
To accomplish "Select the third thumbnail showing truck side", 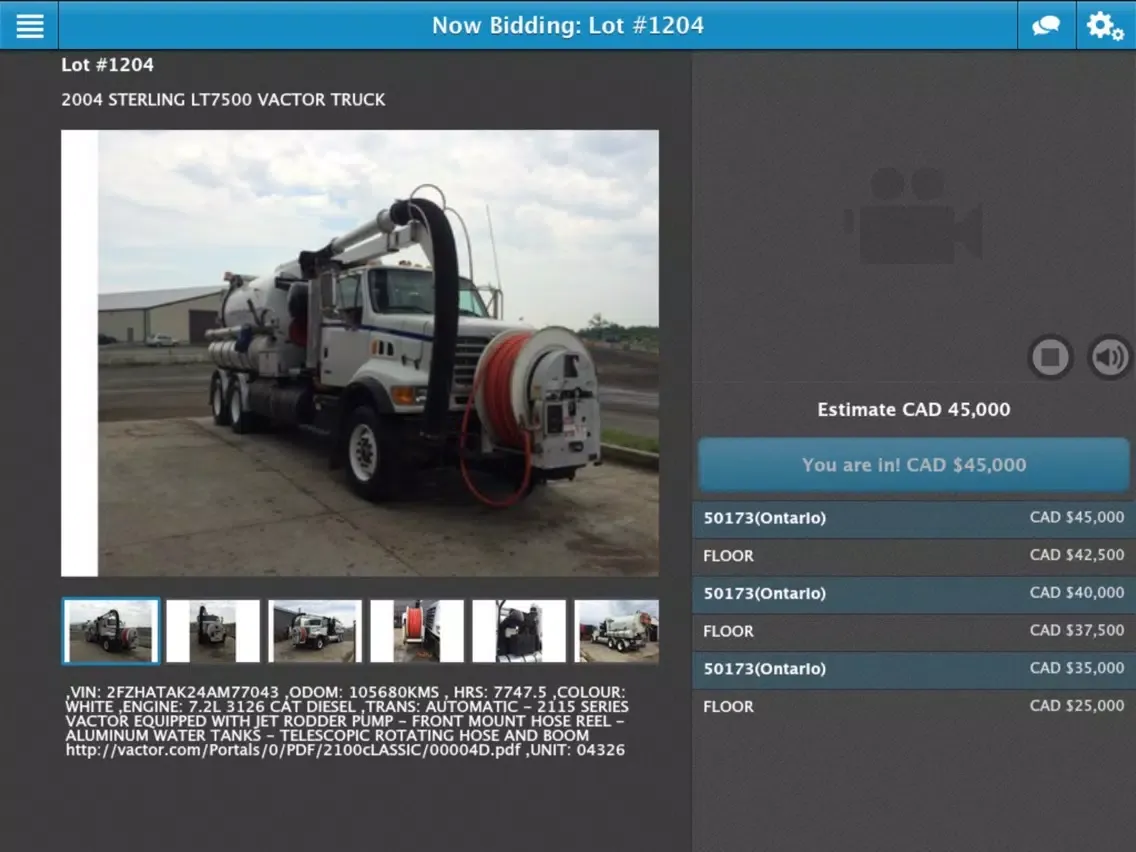I will [314, 630].
